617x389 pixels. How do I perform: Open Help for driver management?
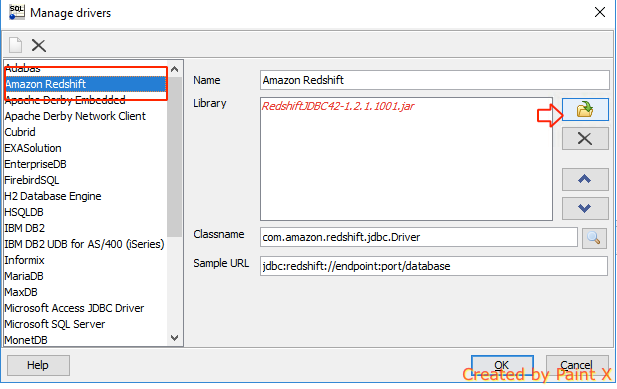tap(38, 365)
